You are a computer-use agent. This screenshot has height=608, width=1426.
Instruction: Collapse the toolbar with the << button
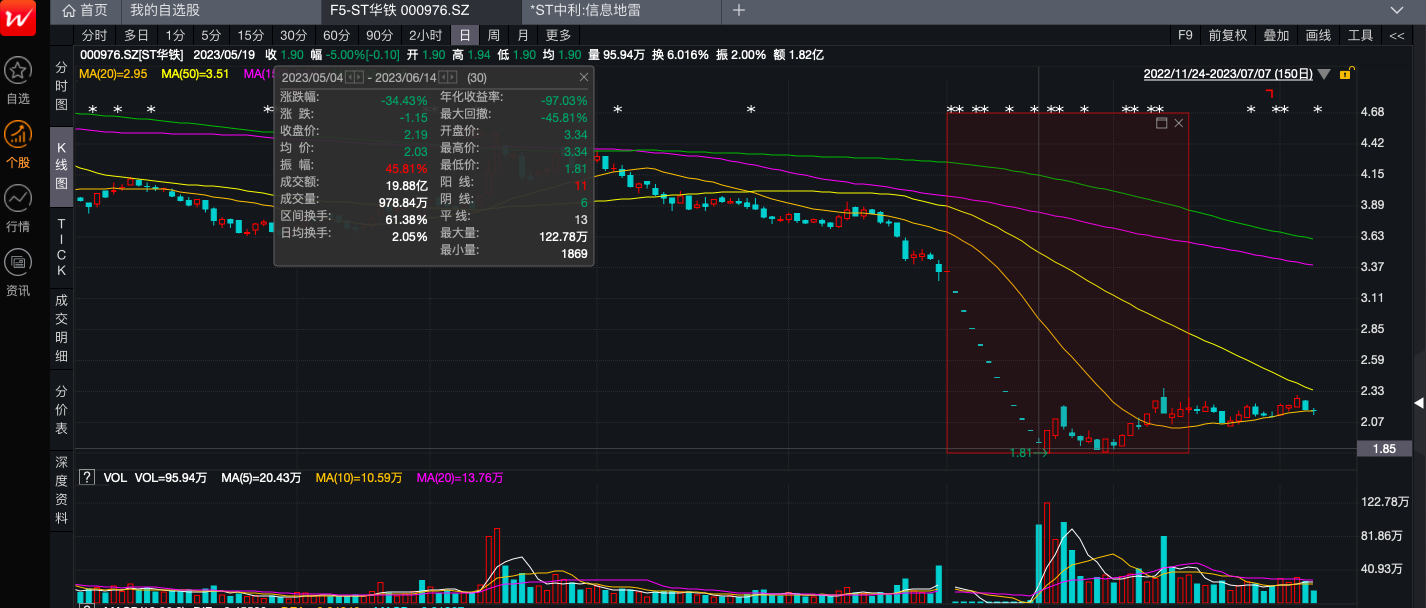pos(1396,35)
